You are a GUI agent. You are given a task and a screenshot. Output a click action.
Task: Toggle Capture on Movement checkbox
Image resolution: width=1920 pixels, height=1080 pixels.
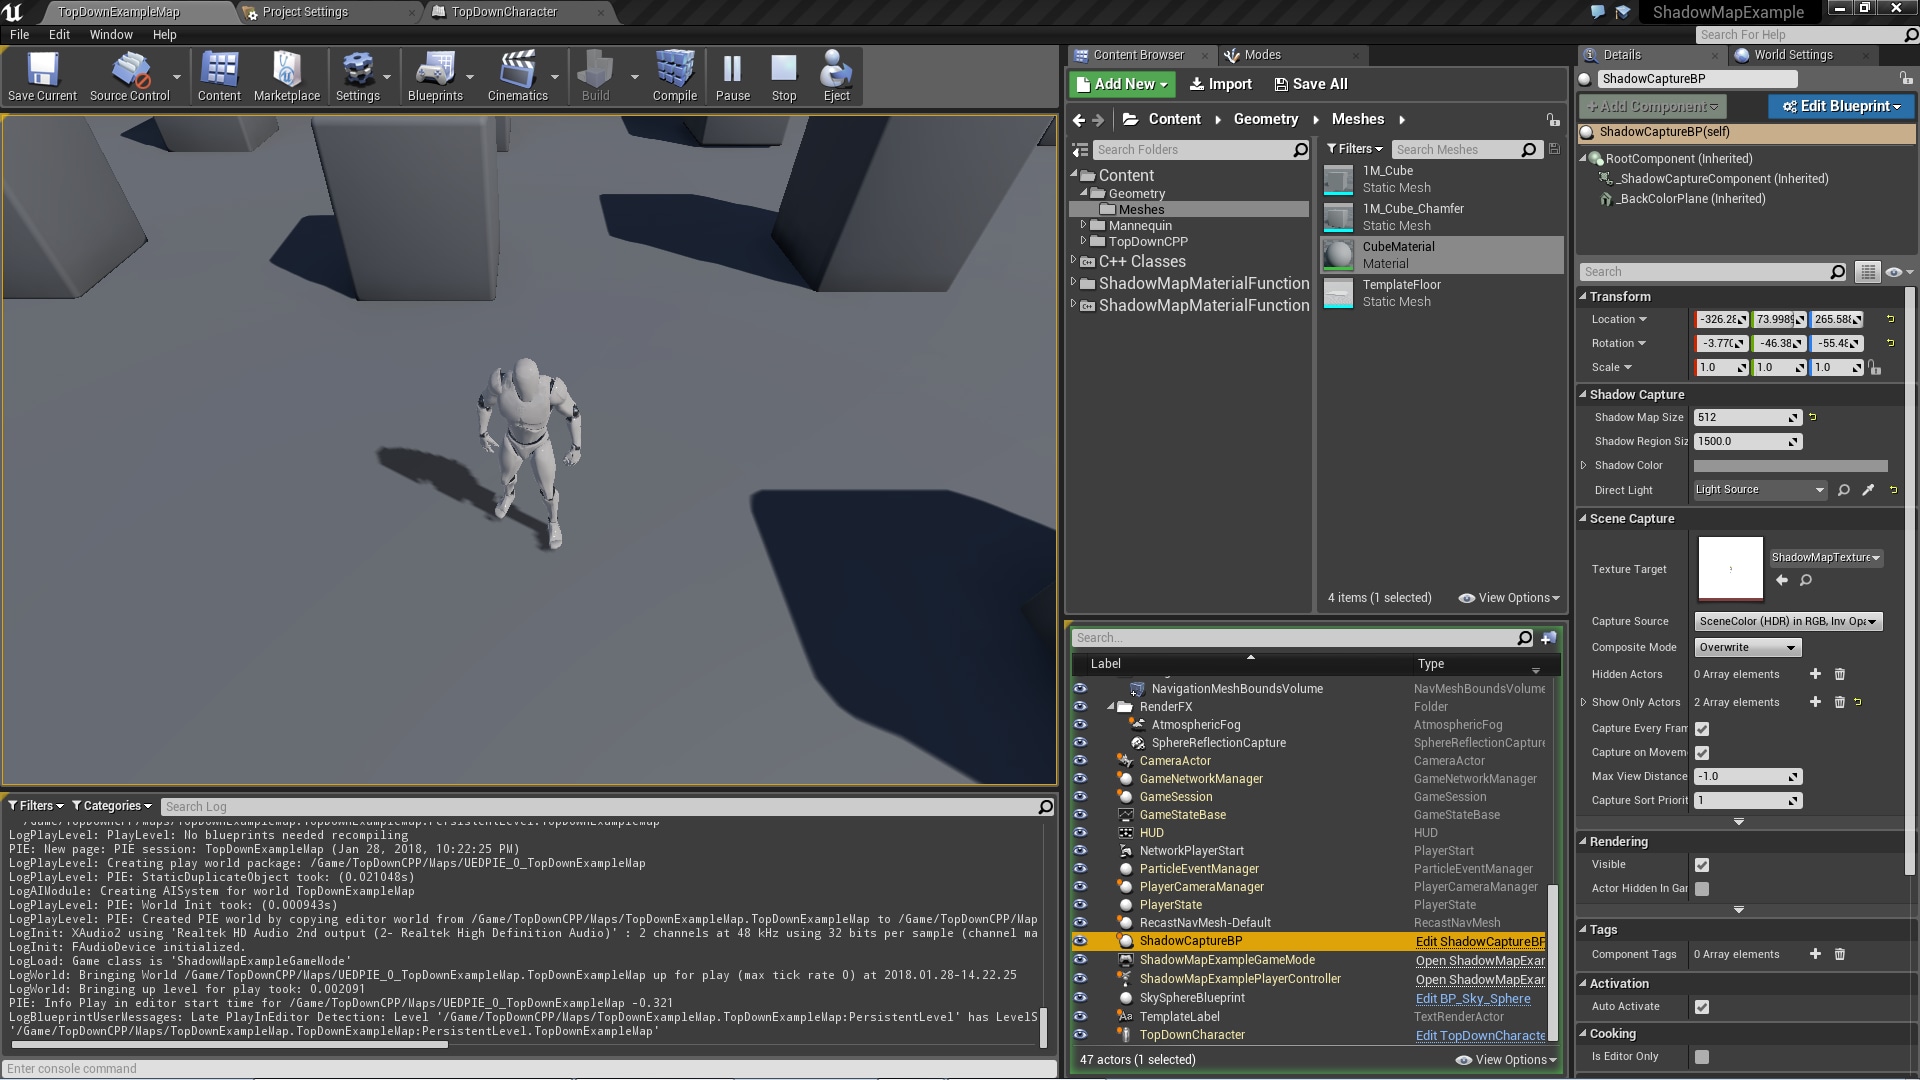[1702, 753]
